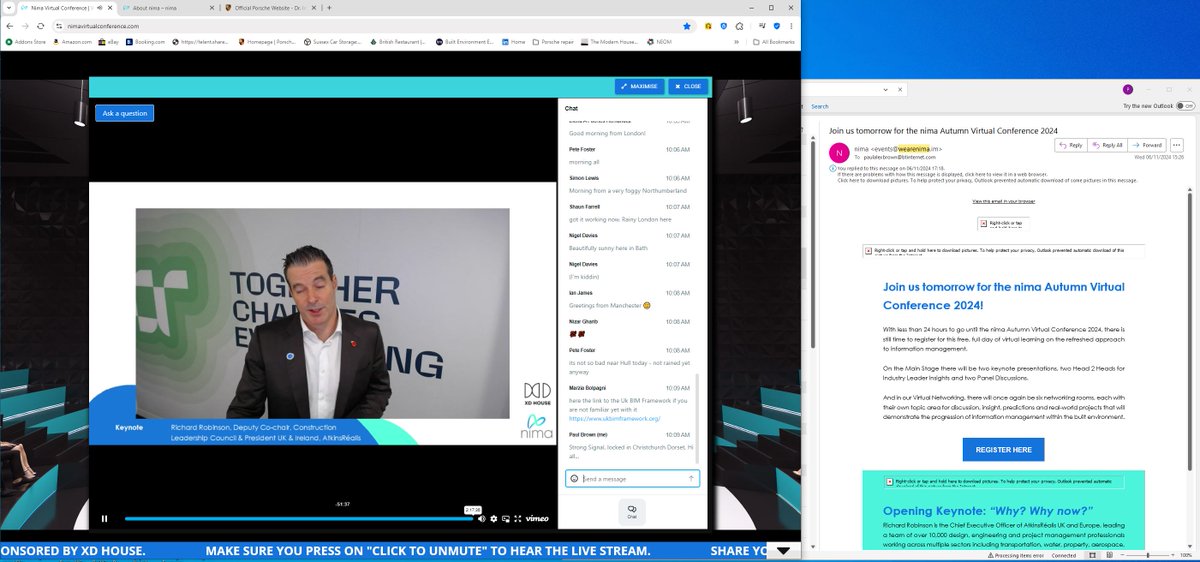Open Amazon.com bookmark
Image resolution: width=1200 pixels, height=562 pixels.
click(x=72, y=42)
